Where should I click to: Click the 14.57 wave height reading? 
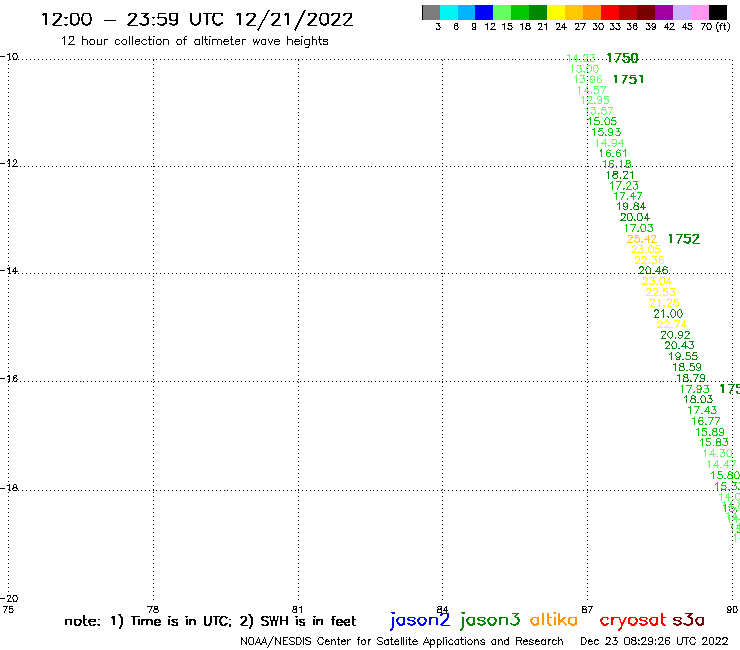click(592, 90)
